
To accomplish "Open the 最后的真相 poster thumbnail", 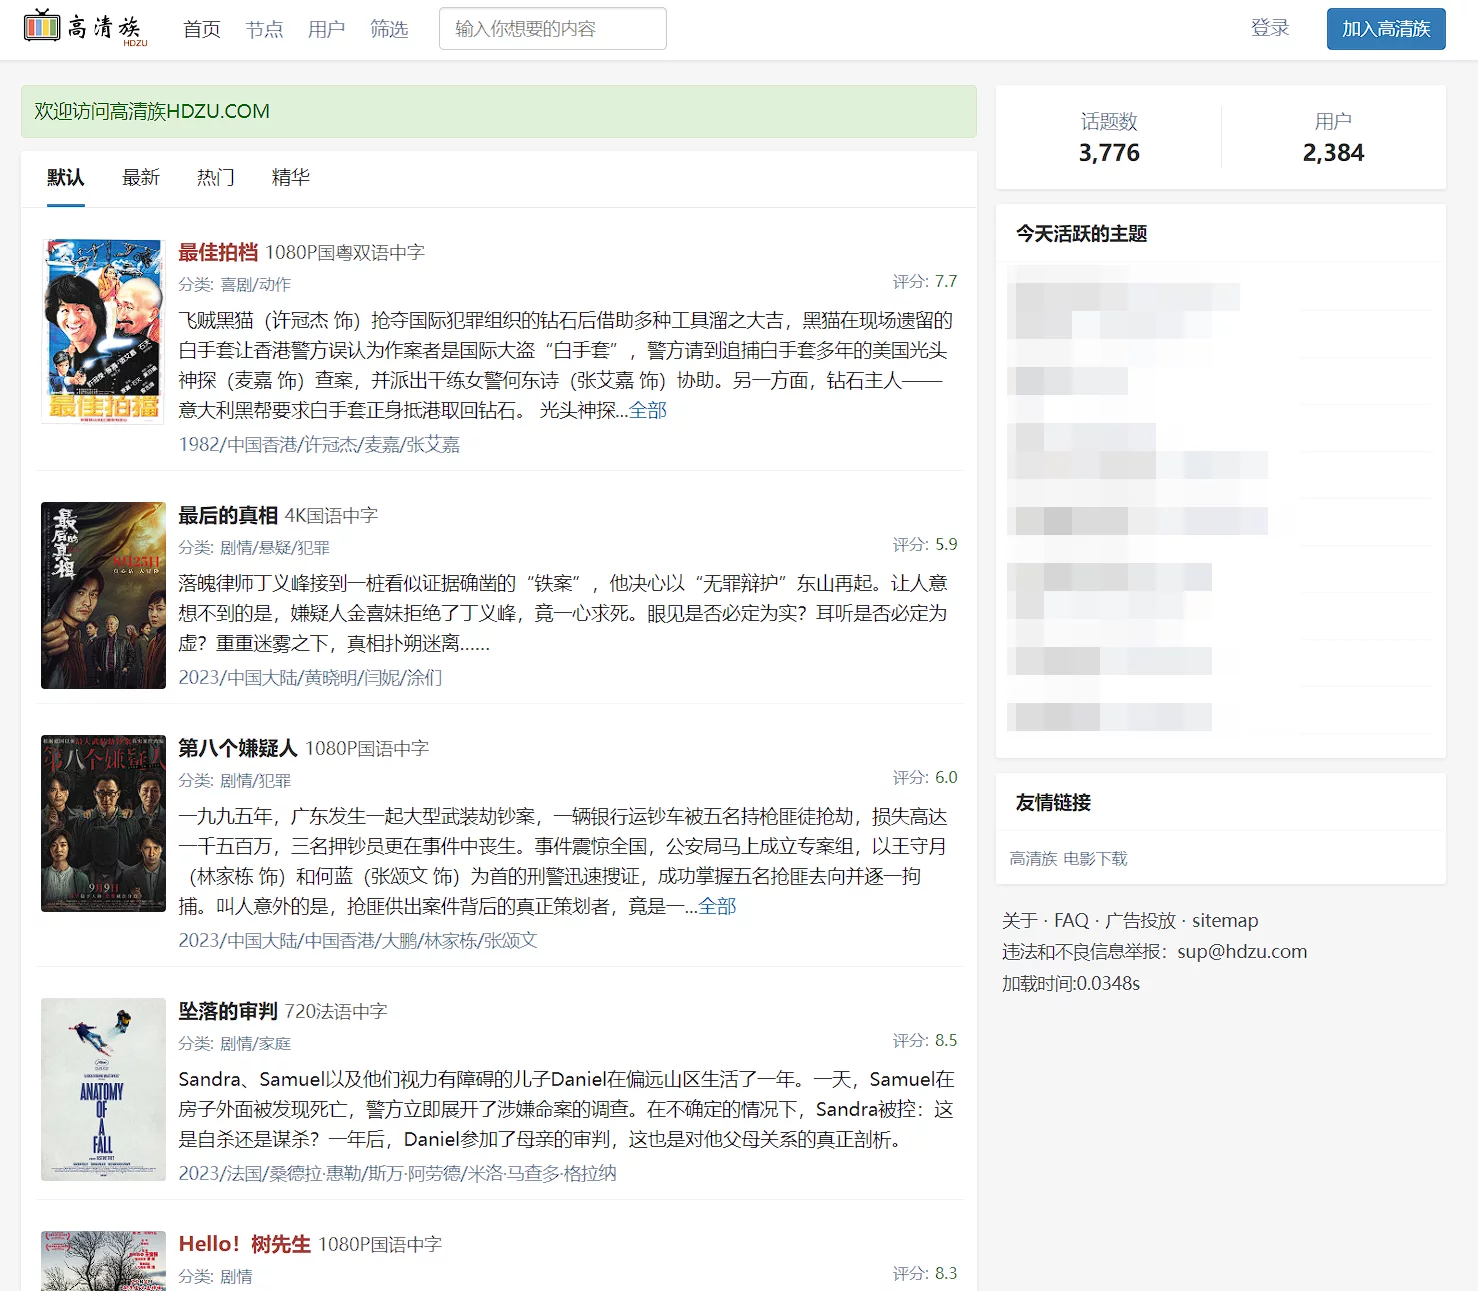I will pos(103,595).
